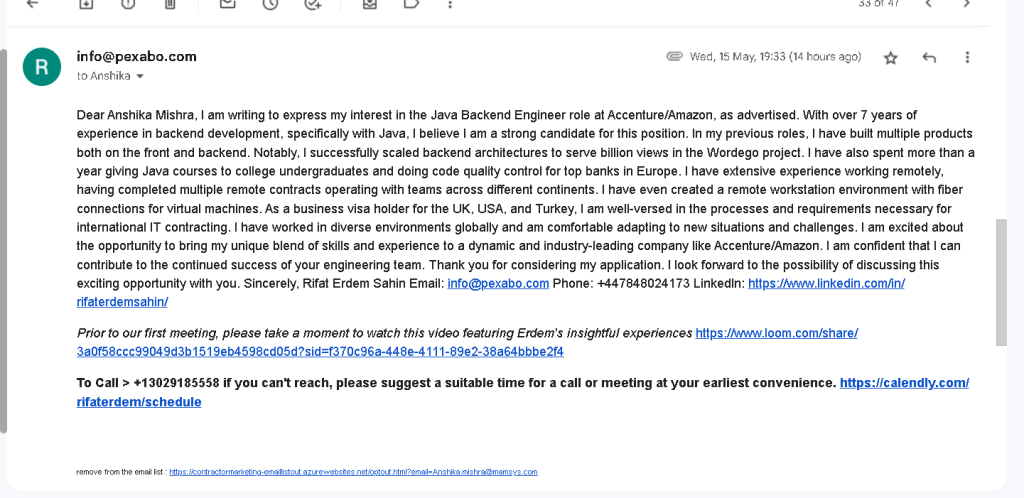The height and width of the screenshot is (498, 1024).
Task: Add this email to Tasks
Action: [x=313, y=3]
